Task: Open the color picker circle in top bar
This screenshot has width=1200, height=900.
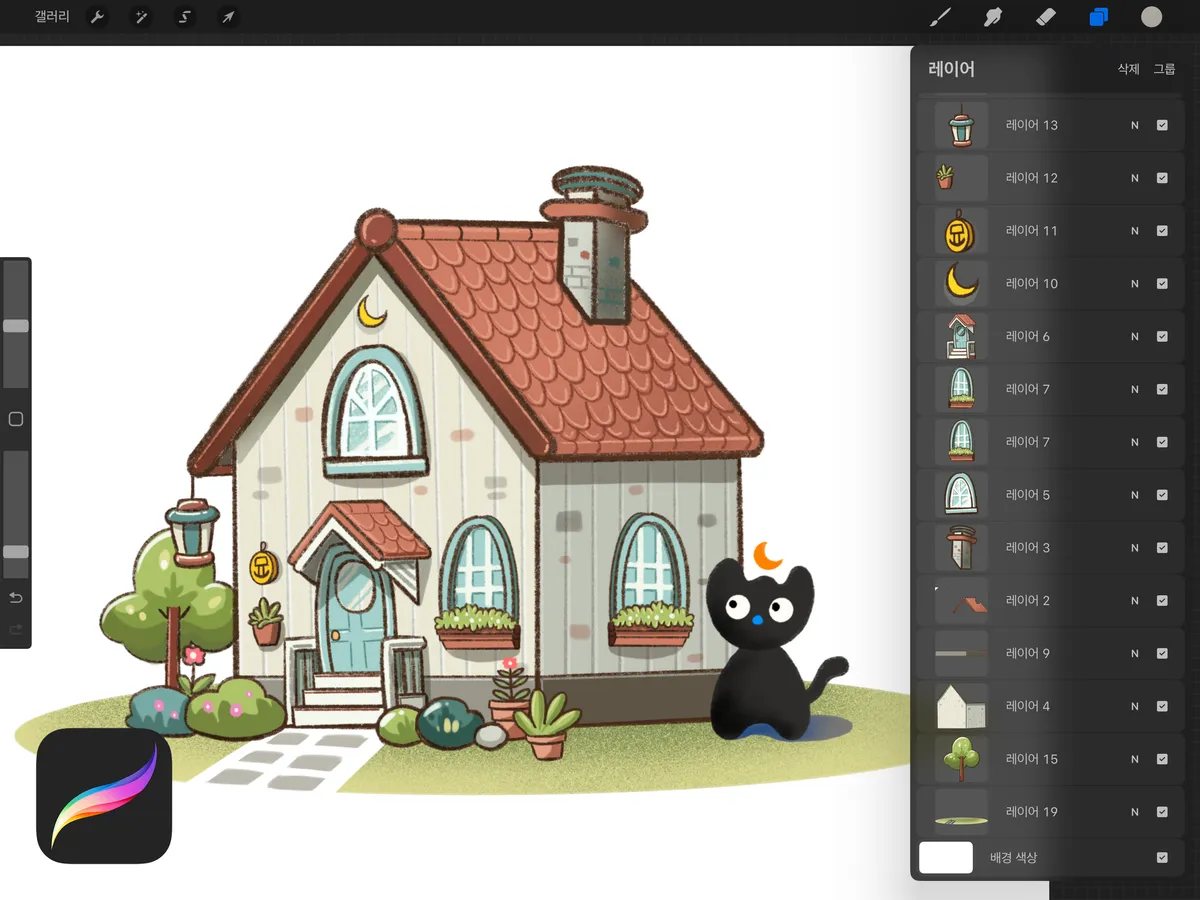Action: [1152, 17]
